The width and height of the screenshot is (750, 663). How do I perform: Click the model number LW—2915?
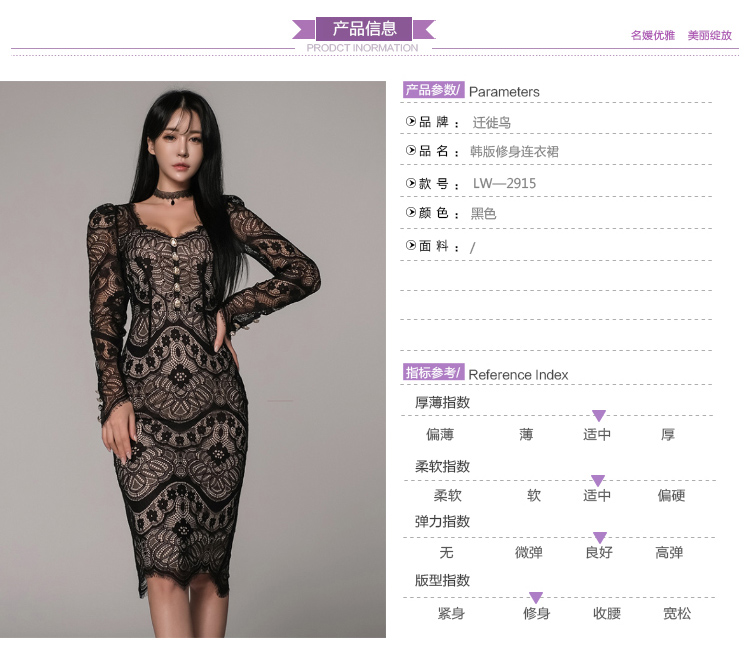pos(504,183)
